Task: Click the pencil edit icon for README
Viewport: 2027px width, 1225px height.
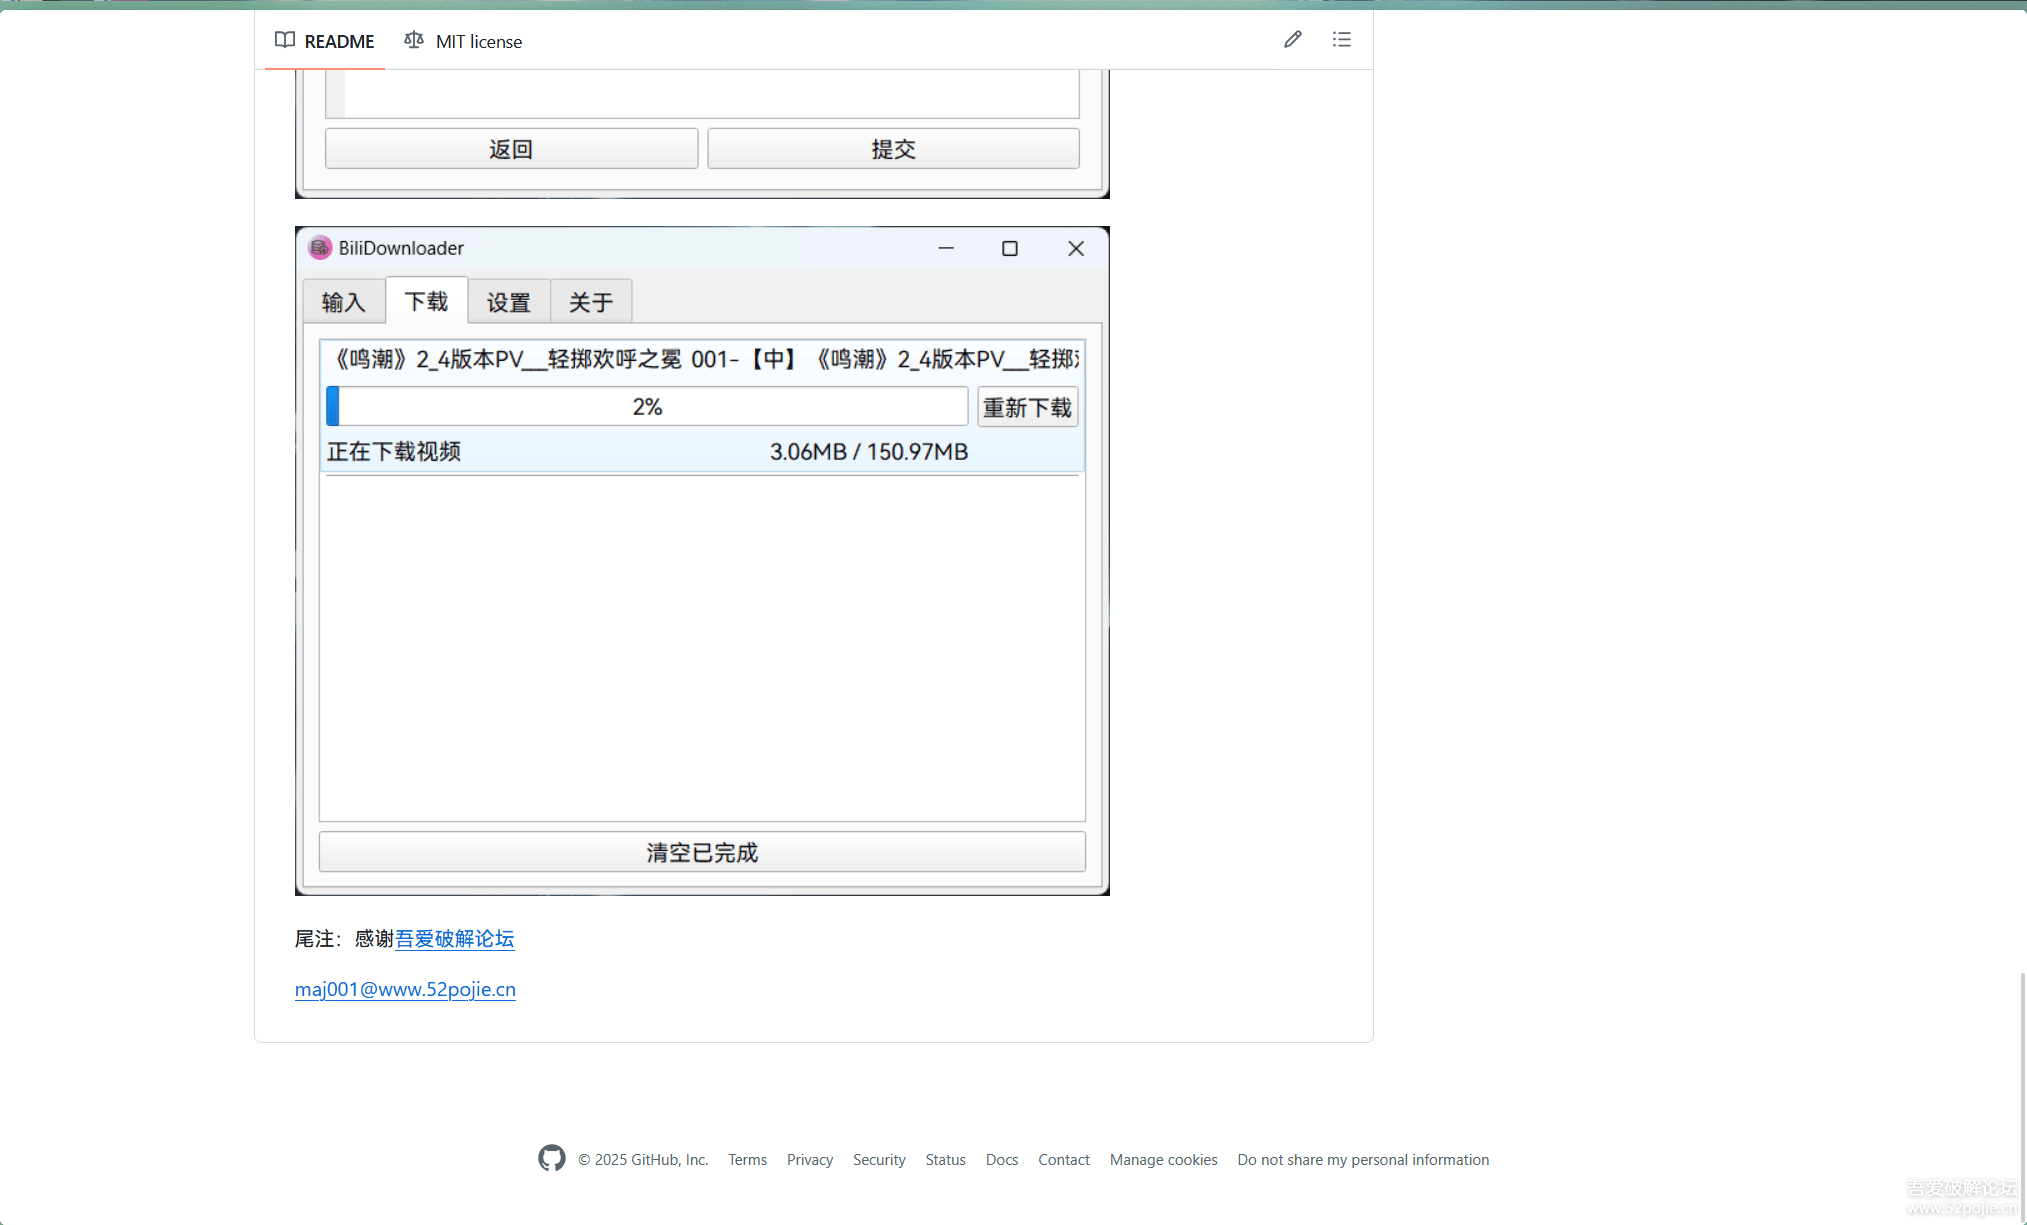Action: 1292,39
